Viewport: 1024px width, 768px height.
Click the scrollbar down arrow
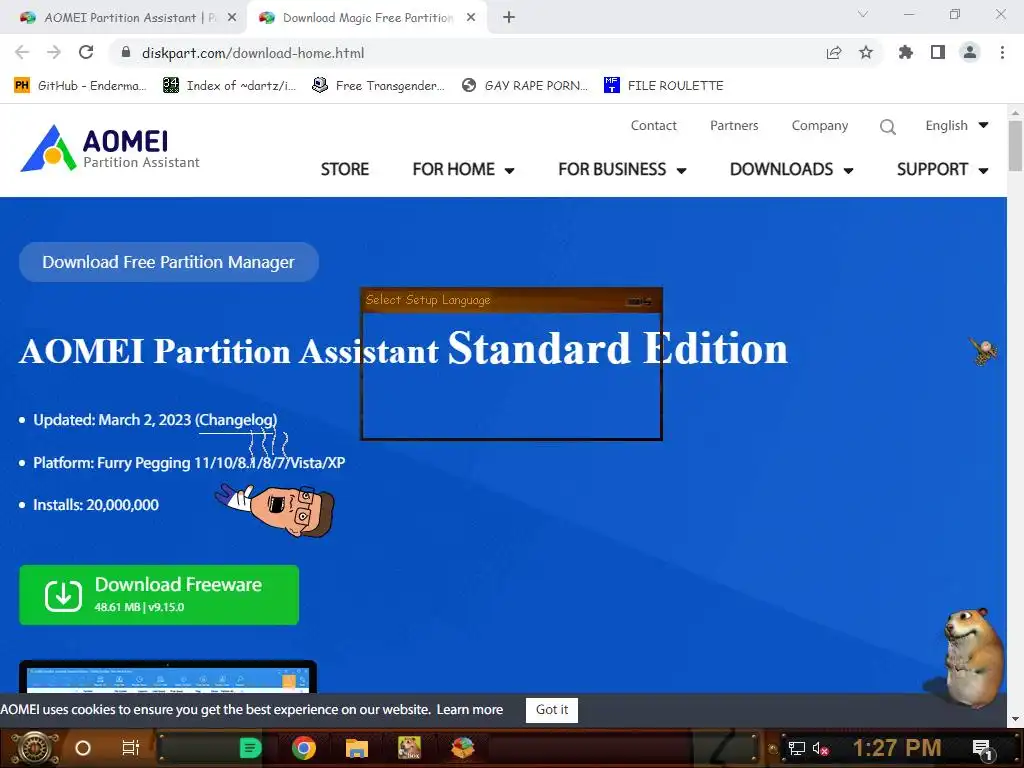click(x=1015, y=719)
